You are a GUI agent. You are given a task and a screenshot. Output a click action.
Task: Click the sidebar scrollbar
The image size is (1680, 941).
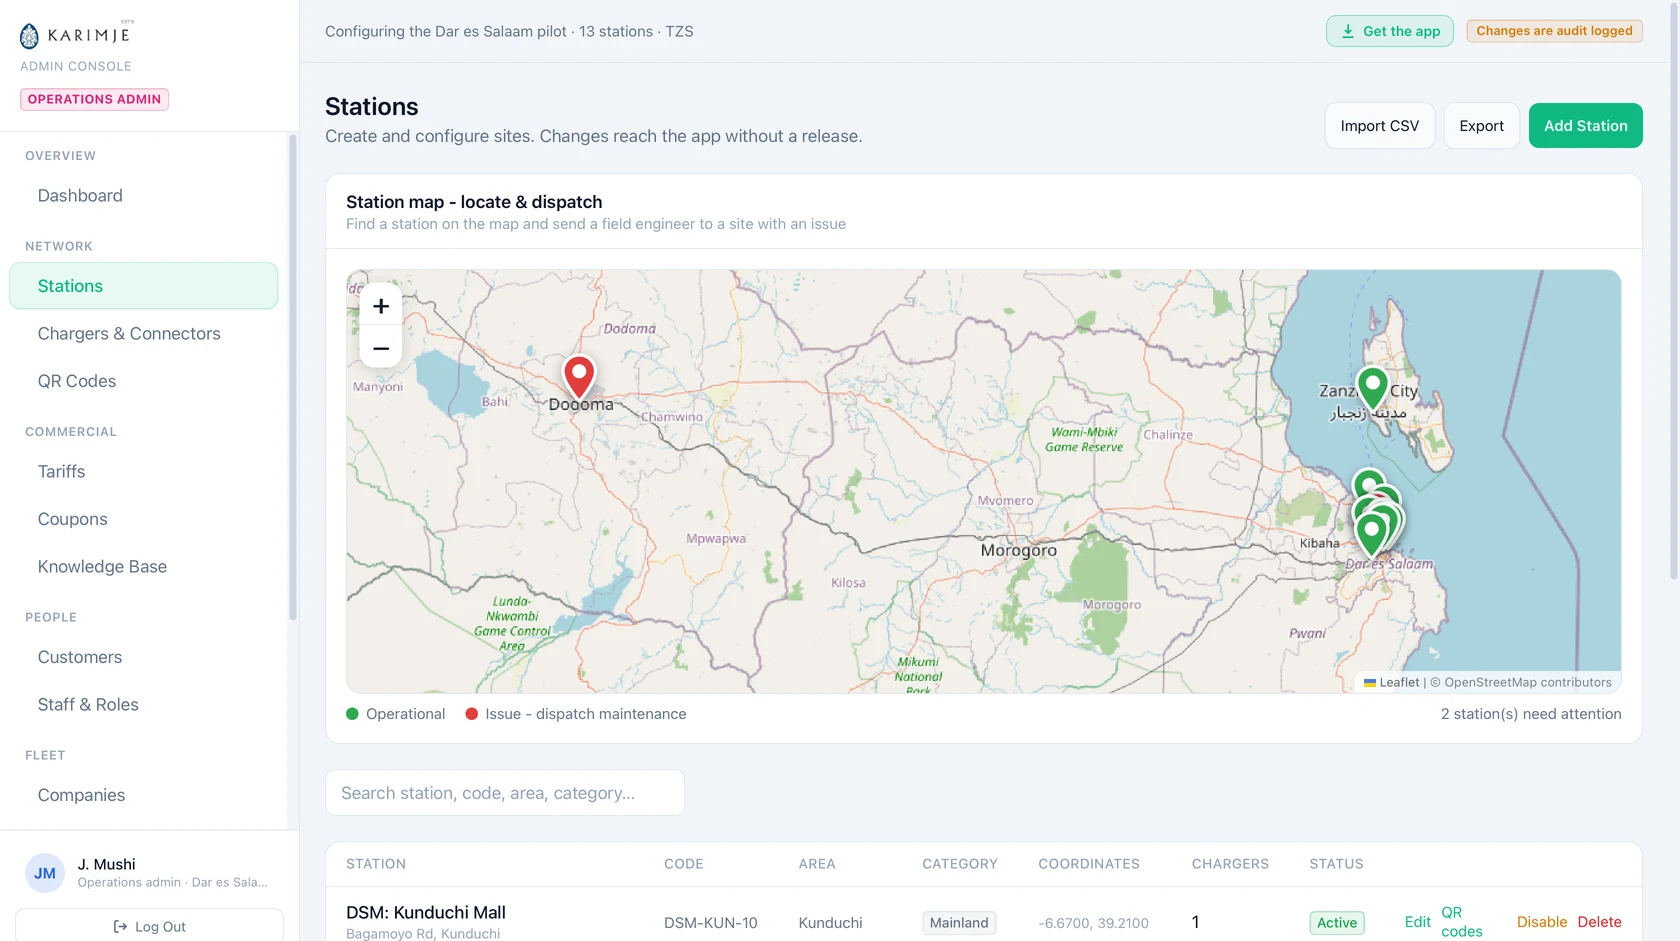click(x=293, y=378)
